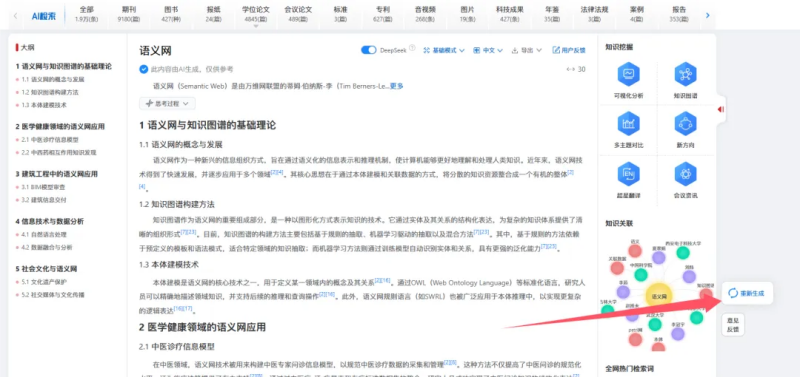The height and width of the screenshot is (377, 800).
Task: Select the 会议论文 conference papers tab
Action: point(298,14)
